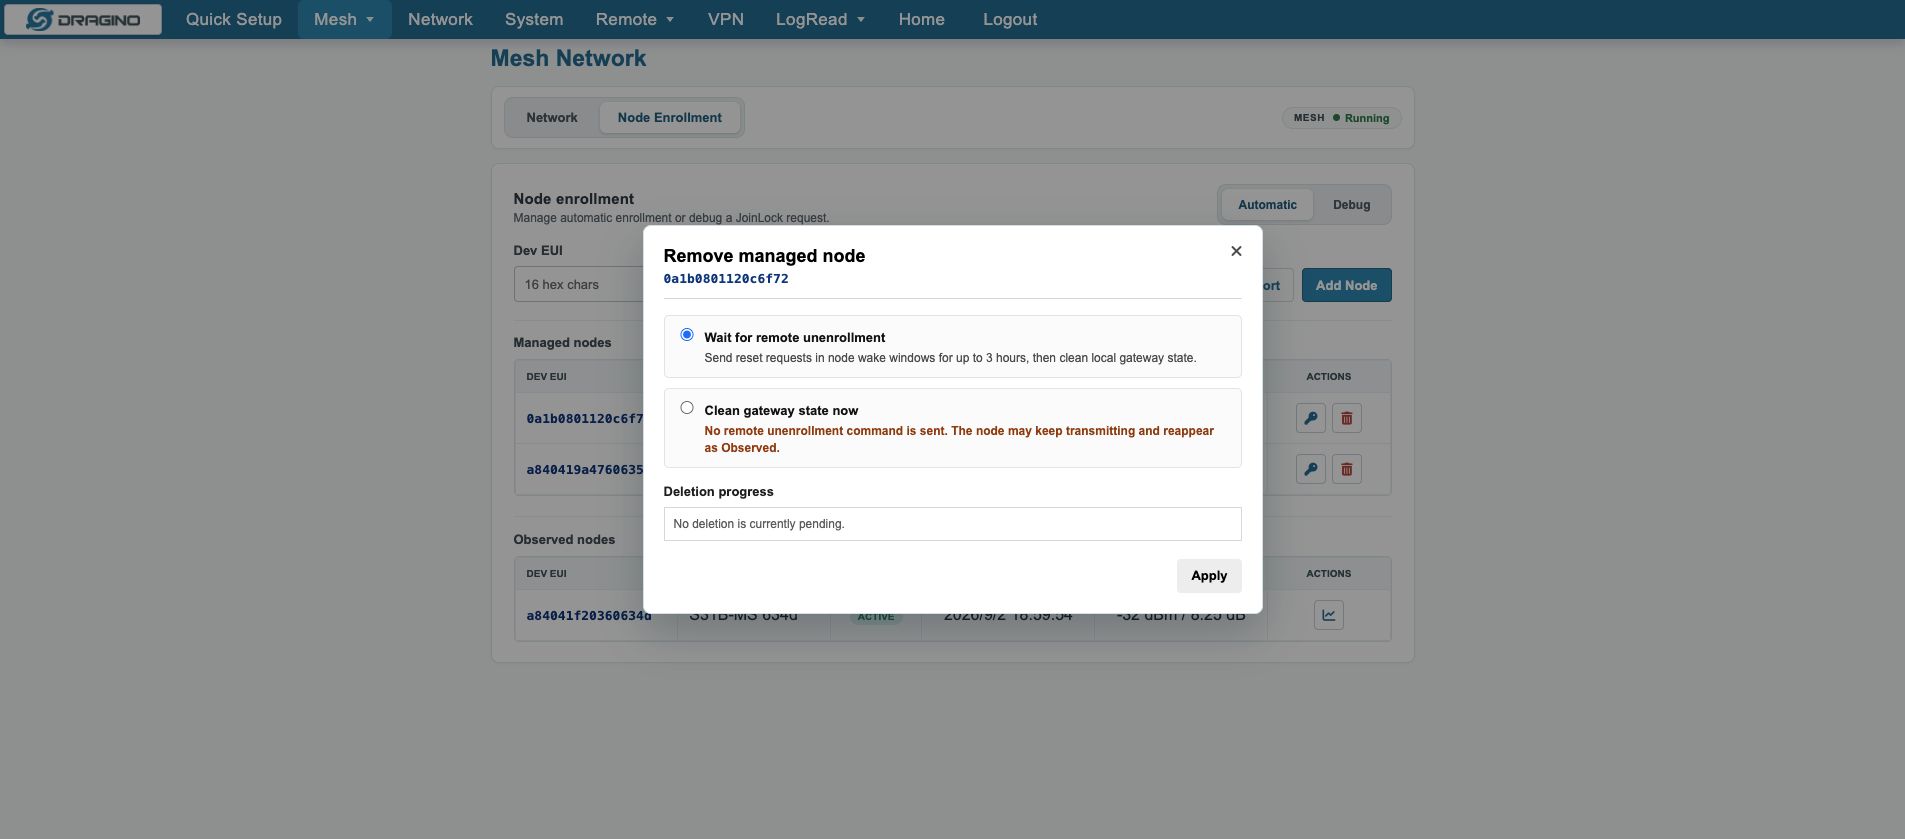The image size is (1905, 839).
Task: Click key icon for node a840419a4760635
Action: click(1310, 469)
